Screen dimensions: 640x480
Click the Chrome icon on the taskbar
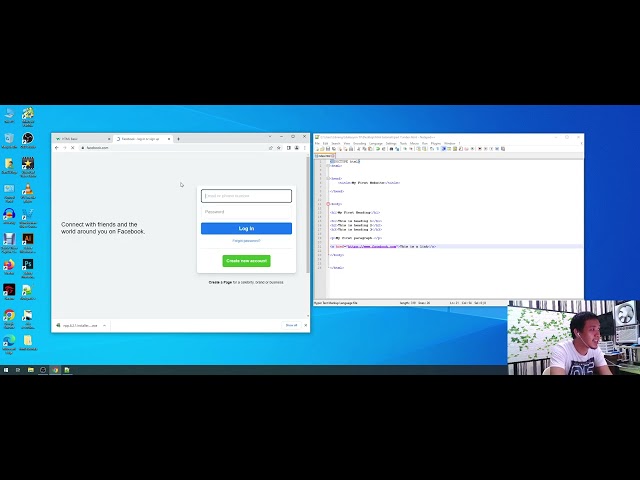[55, 370]
